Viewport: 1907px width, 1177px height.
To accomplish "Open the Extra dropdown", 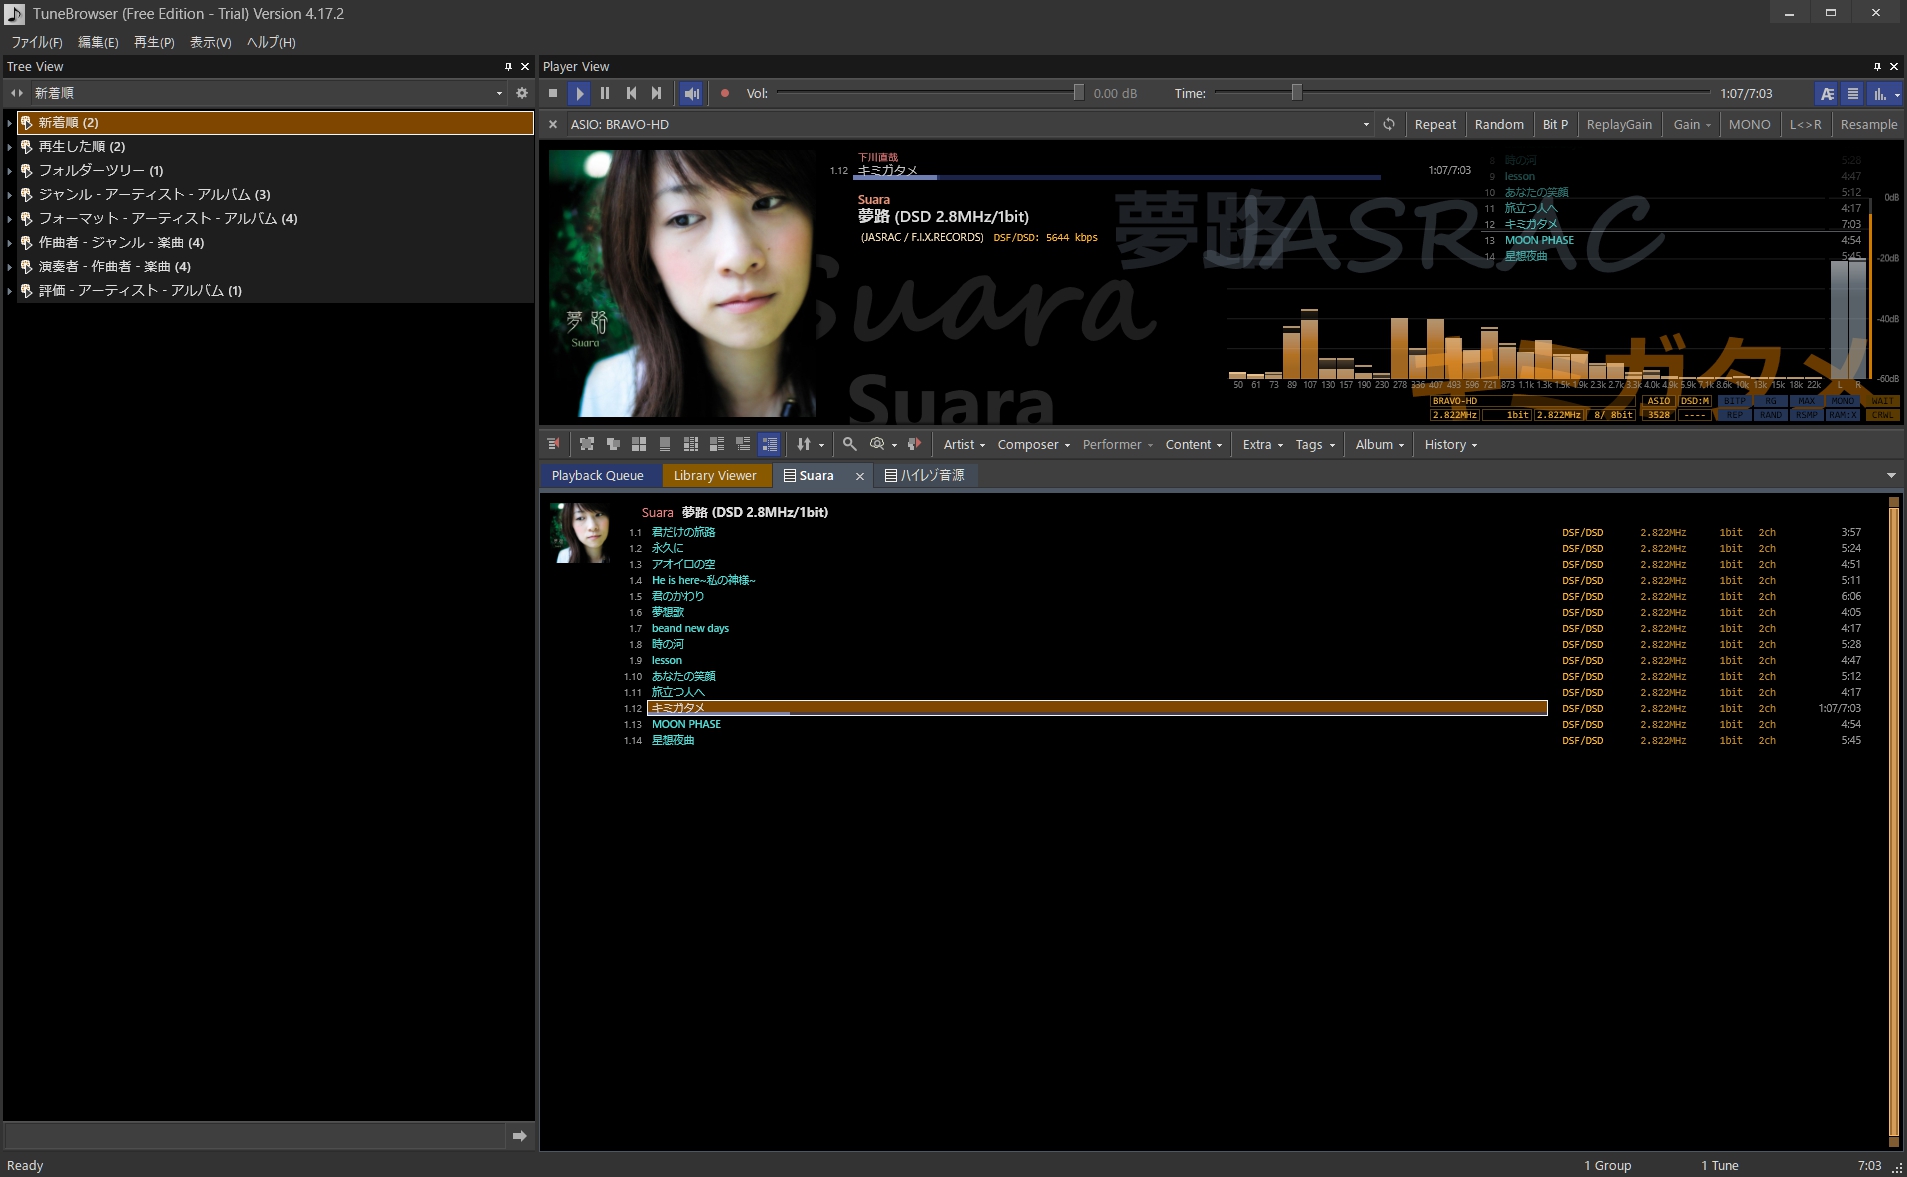I will point(1262,444).
